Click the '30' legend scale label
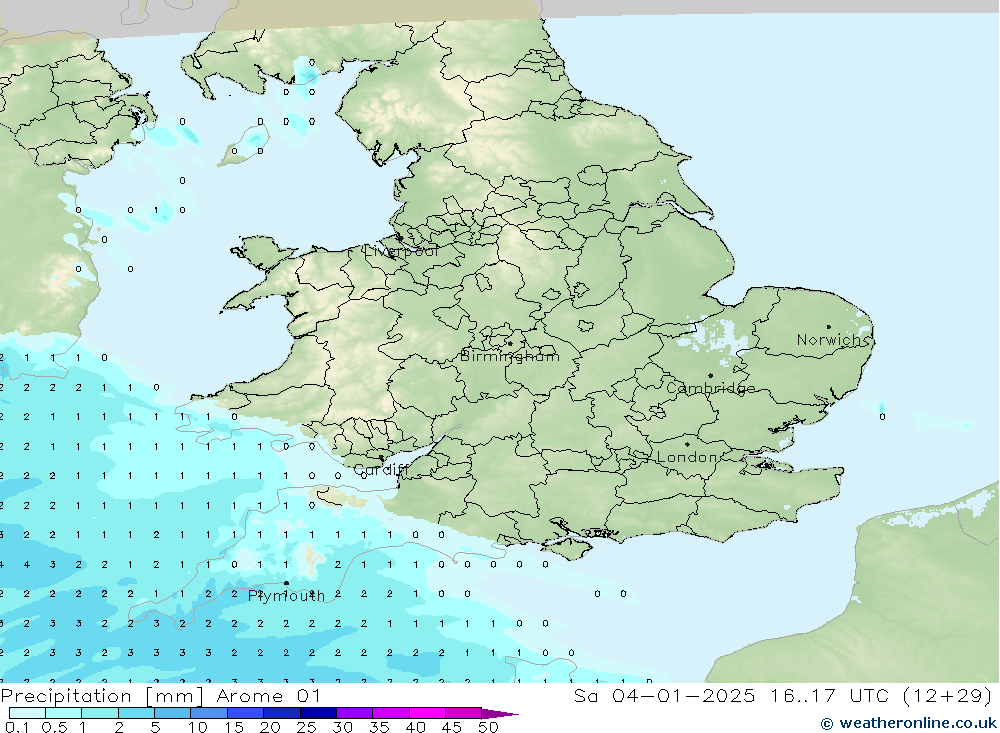 tap(342, 727)
